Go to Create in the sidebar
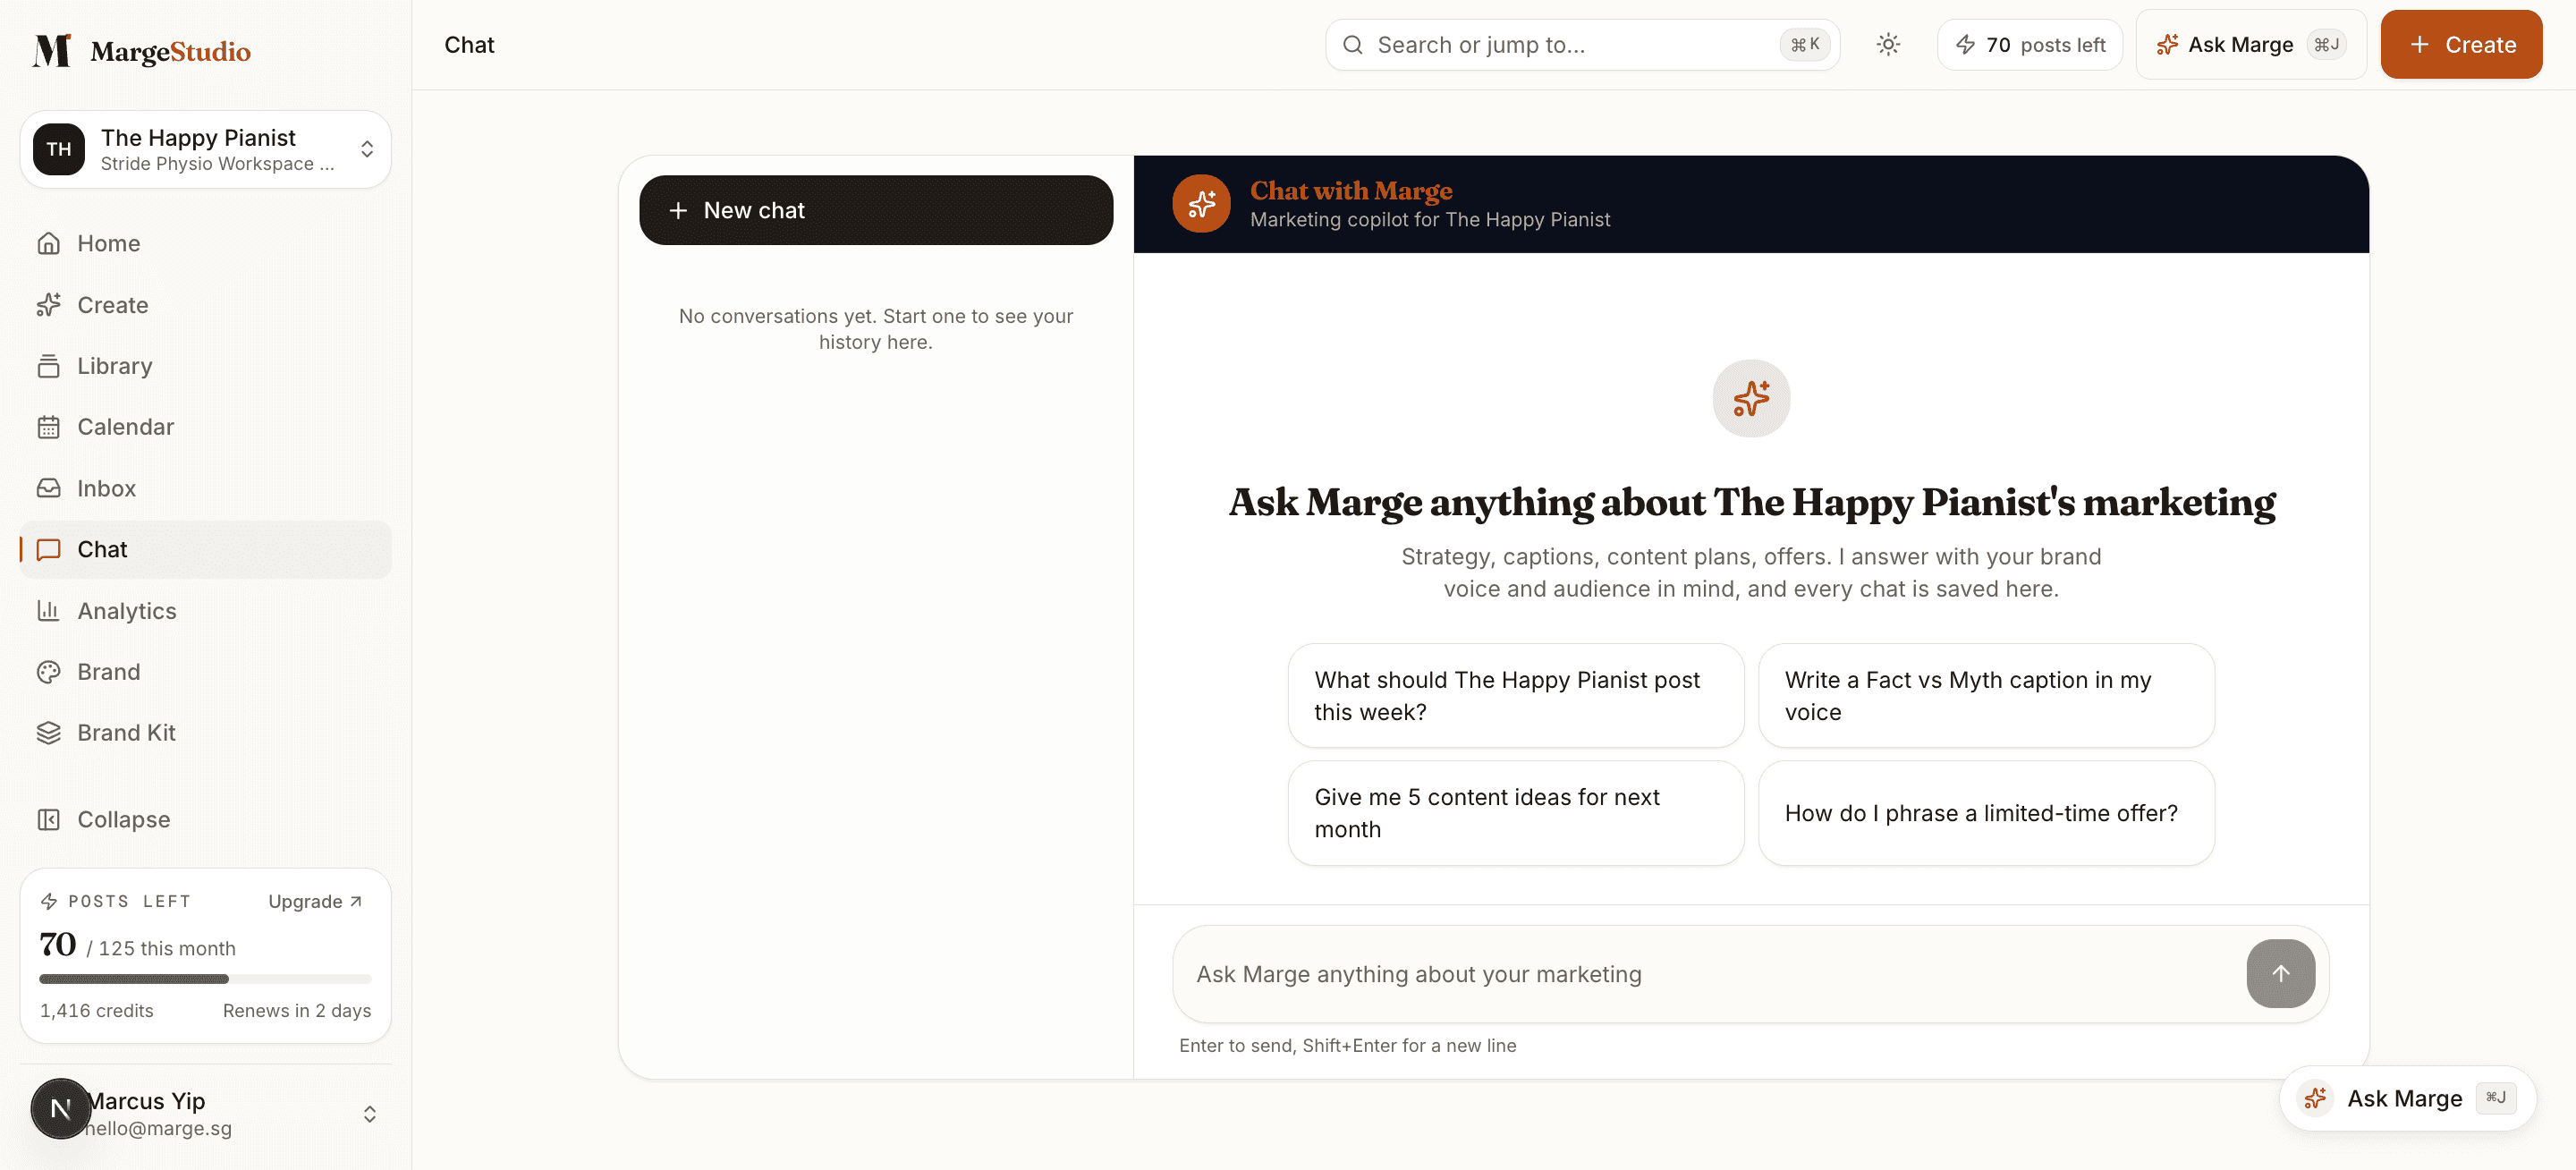This screenshot has width=2576, height=1170. tap(205, 305)
